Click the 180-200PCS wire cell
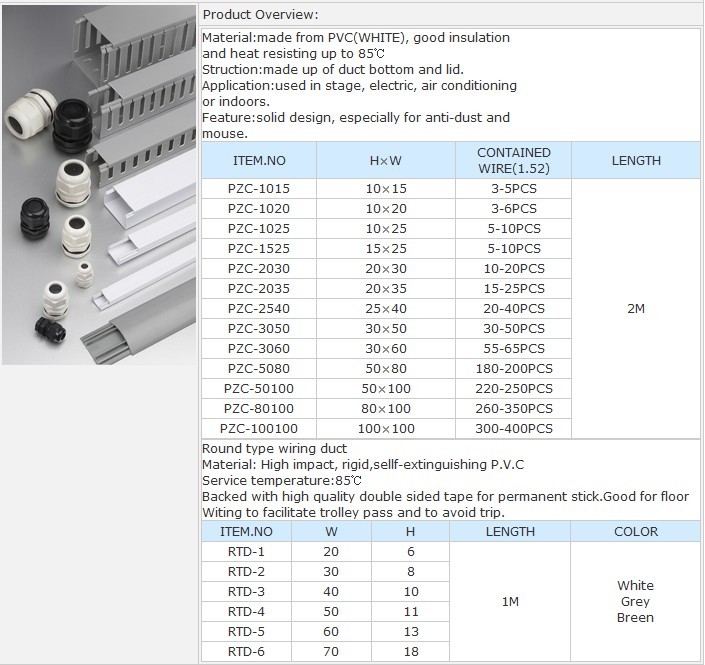Viewport: 705px width, 665px height. click(x=513, y=369)
